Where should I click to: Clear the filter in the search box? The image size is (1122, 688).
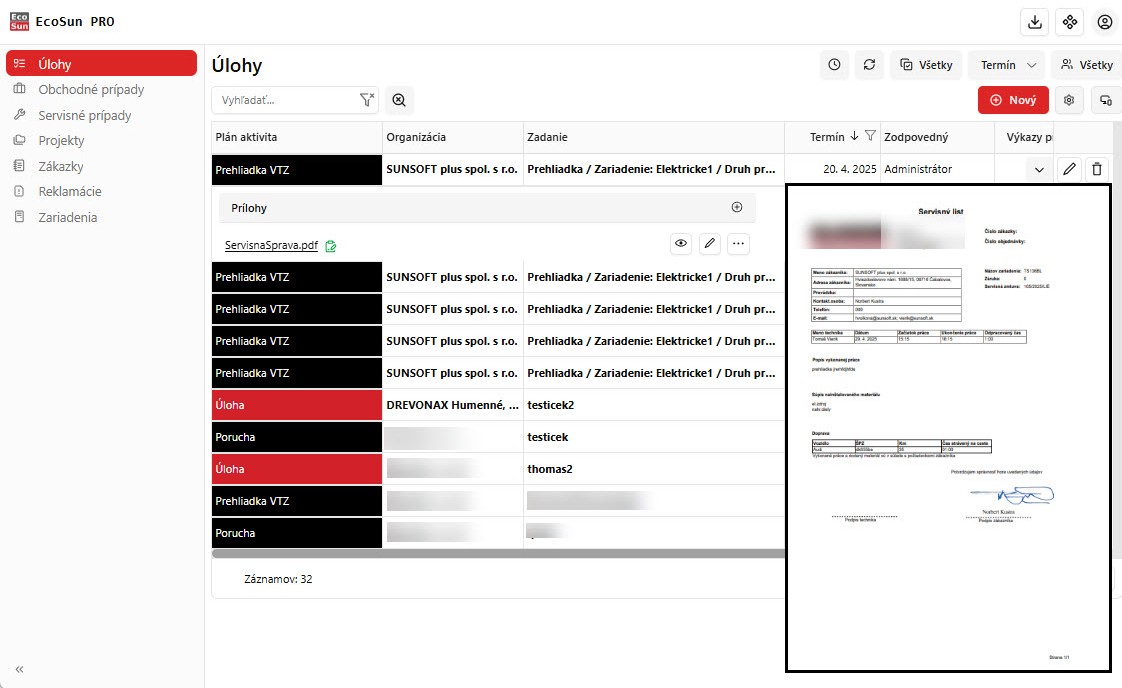(x=366, y=100)
